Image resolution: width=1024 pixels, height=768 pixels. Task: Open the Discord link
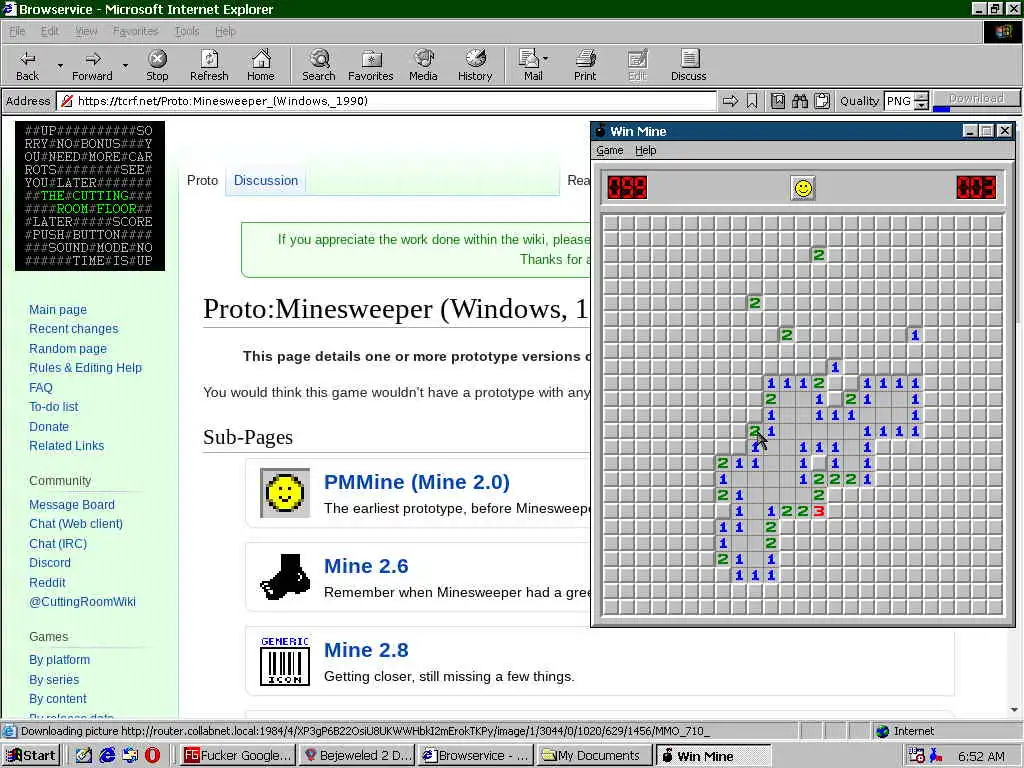[x=50, y=562]
